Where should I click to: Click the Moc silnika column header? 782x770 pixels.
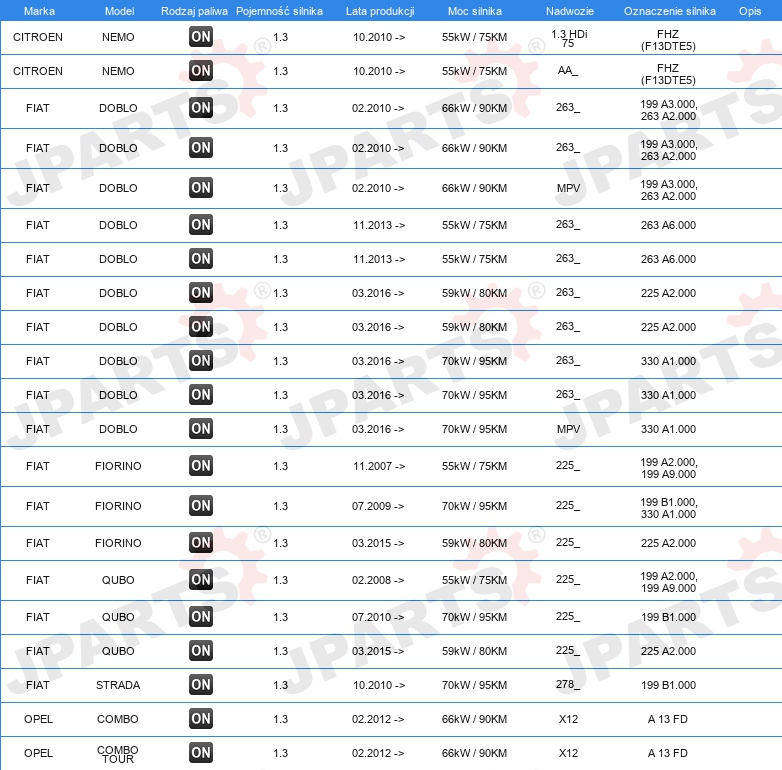point(475,11)
